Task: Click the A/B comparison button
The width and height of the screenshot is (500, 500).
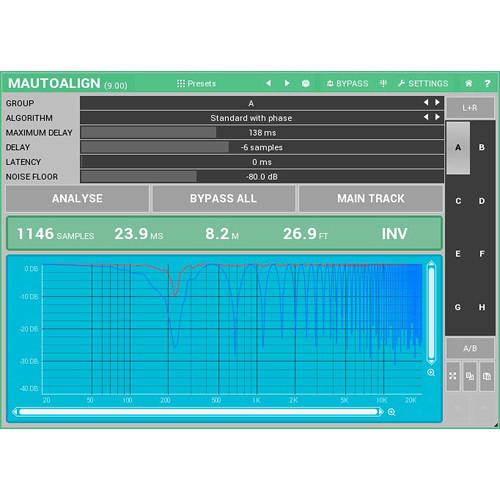Action: (470, 348)
